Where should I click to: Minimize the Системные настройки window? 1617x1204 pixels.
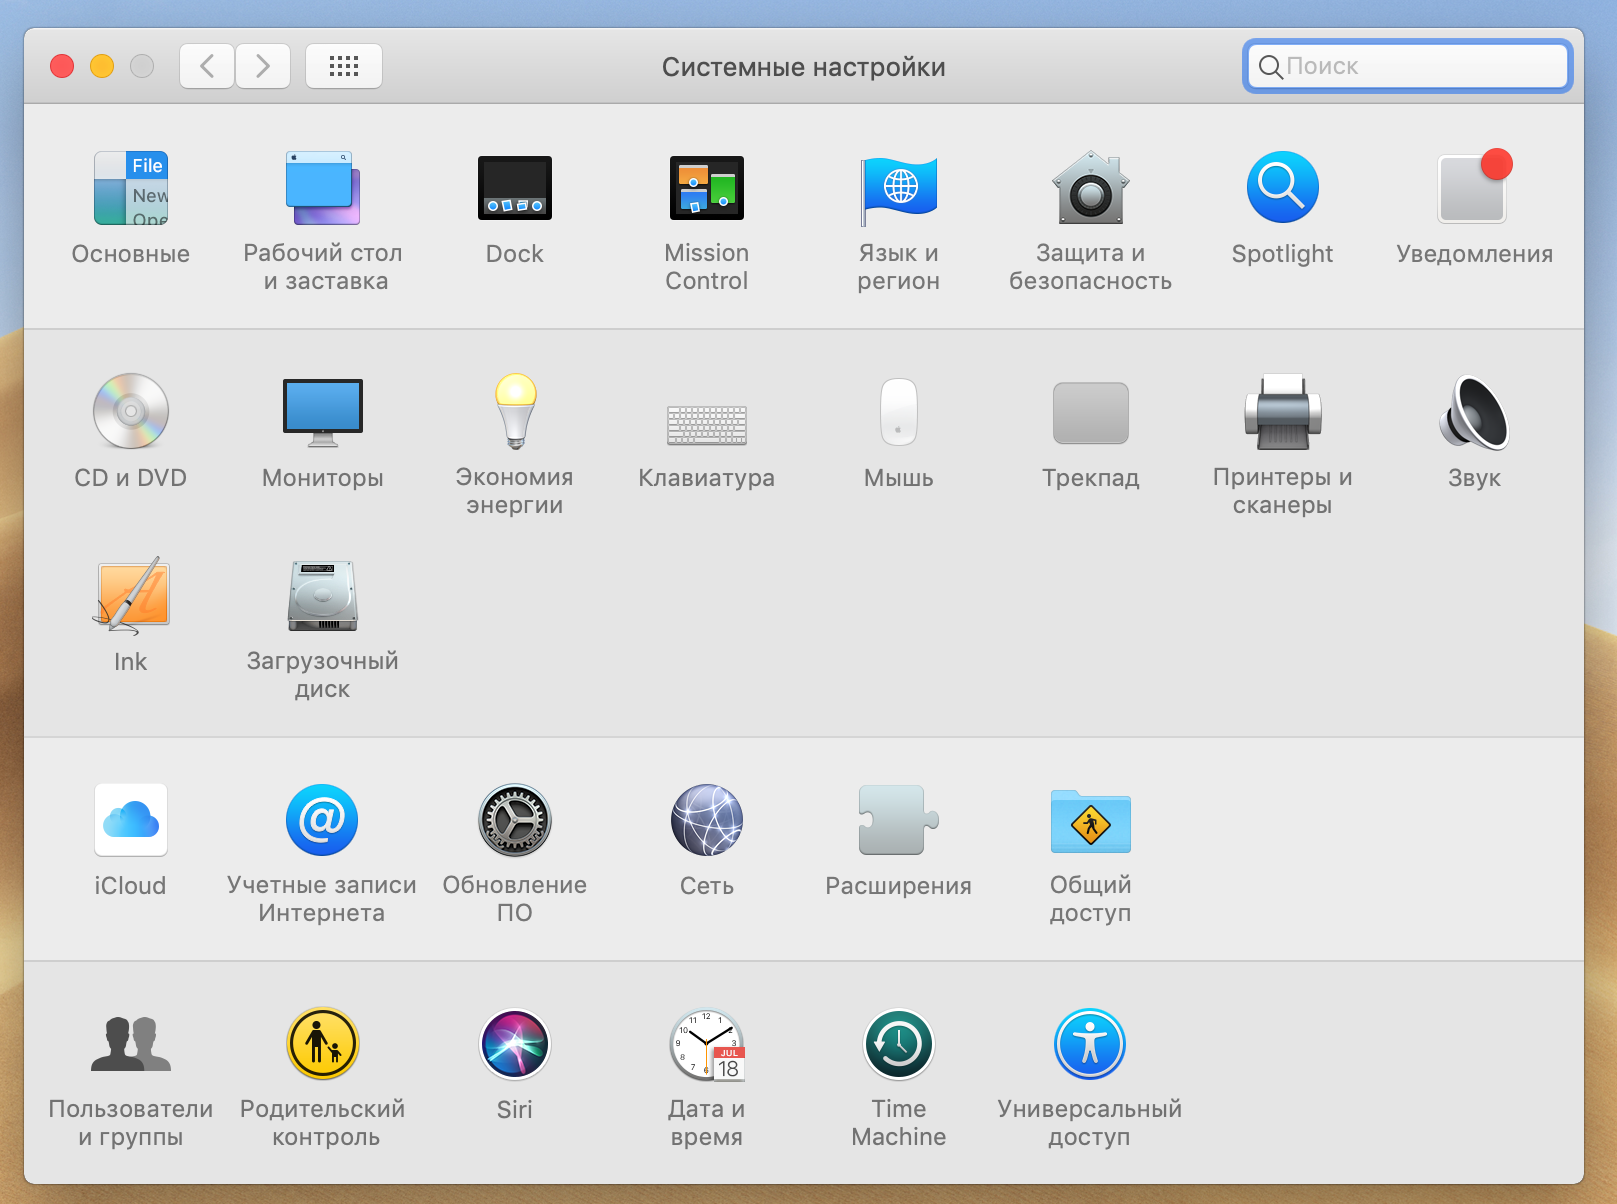point(102,66)
